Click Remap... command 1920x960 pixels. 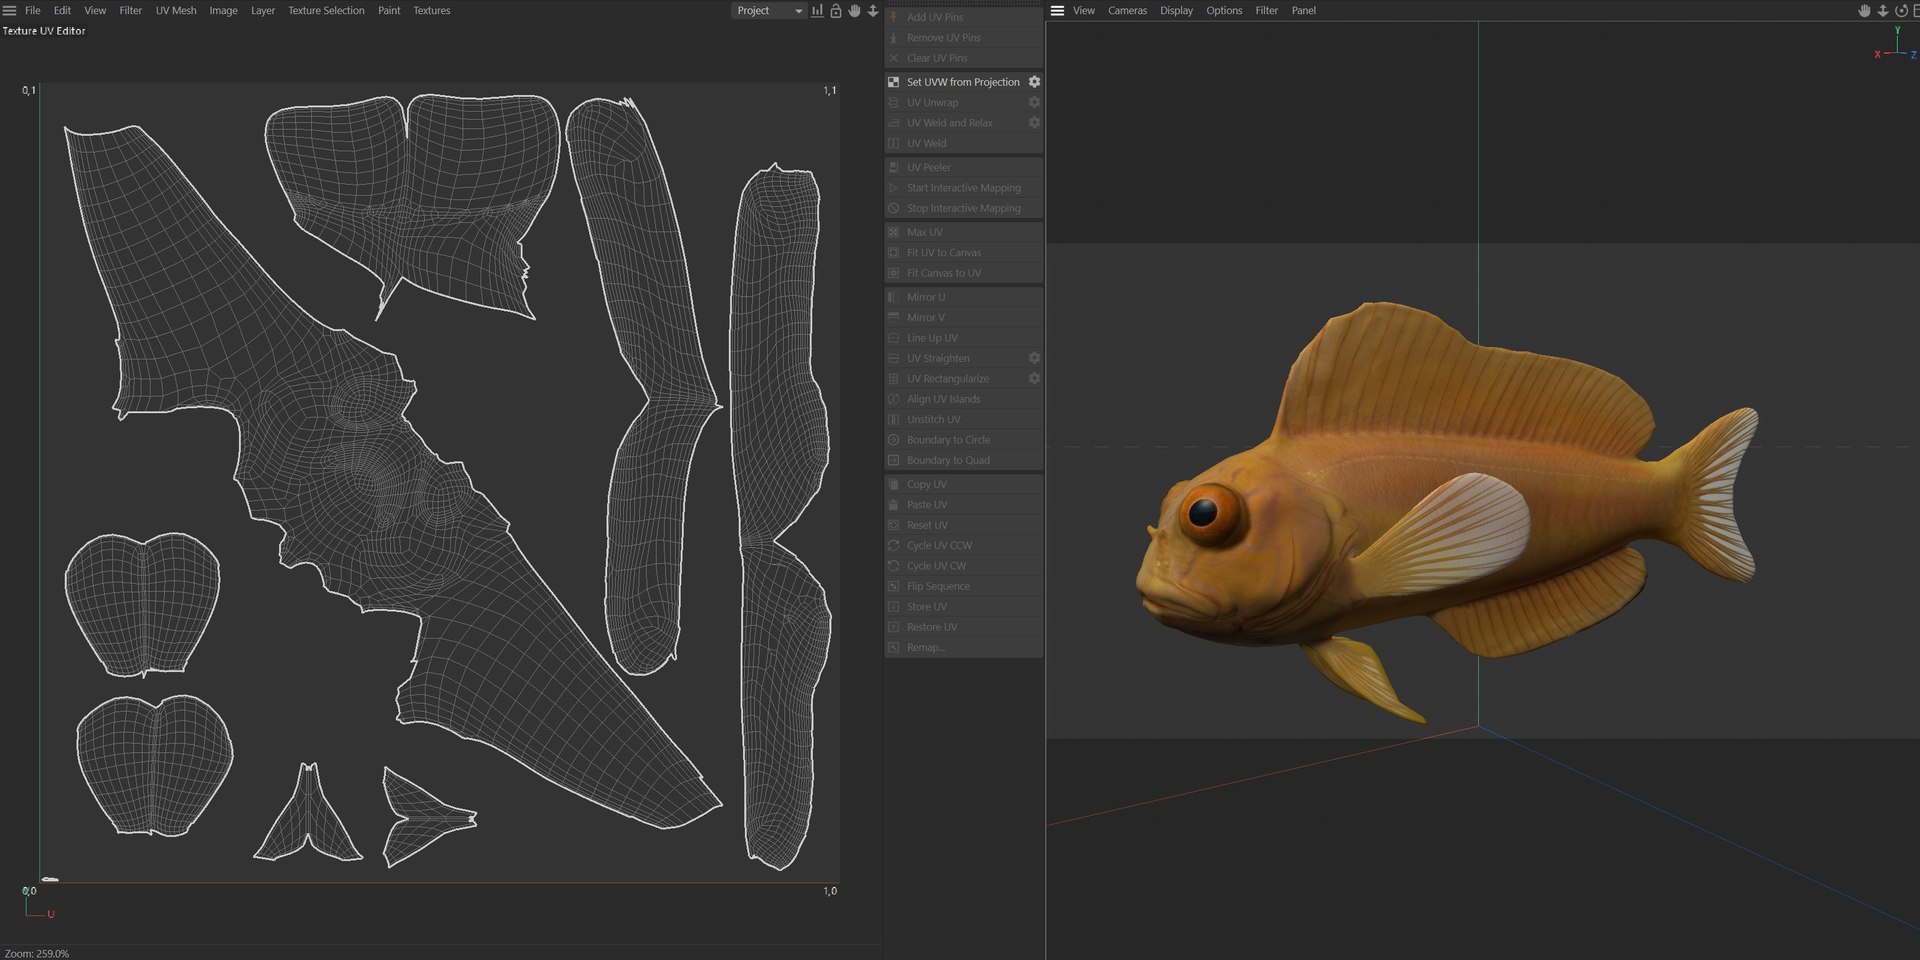click(x=964, y=647)
